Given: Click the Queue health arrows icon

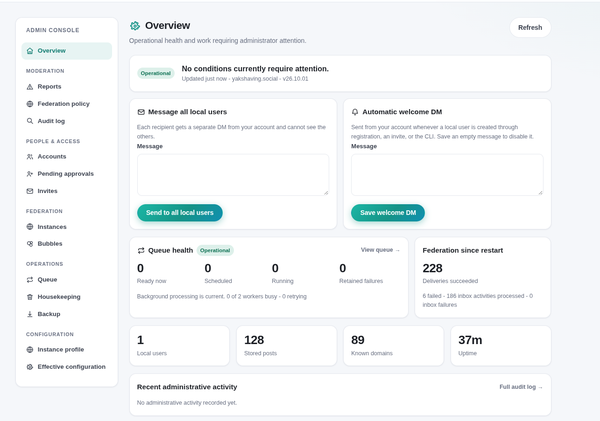Looking at the screenshot, I should 141,251.
